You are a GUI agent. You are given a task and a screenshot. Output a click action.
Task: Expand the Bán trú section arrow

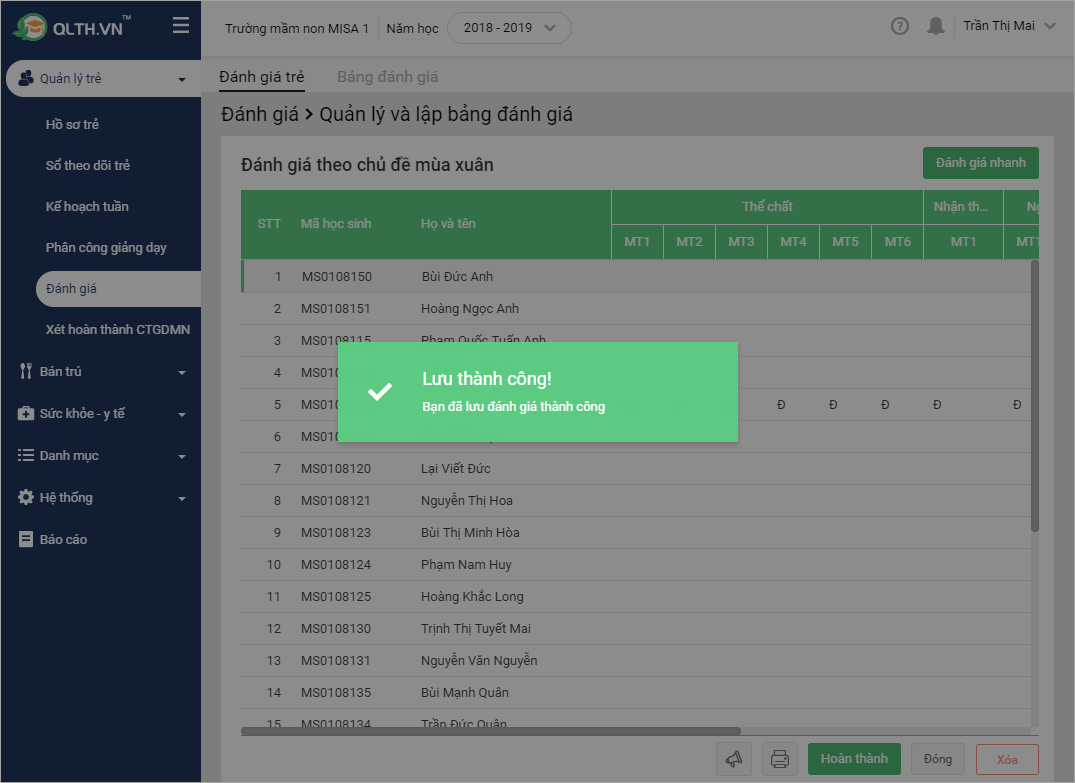[182, 372]
